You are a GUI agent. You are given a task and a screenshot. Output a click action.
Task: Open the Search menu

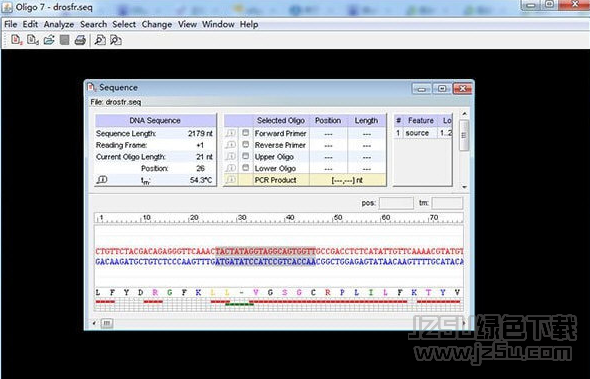tap(93, 24)
